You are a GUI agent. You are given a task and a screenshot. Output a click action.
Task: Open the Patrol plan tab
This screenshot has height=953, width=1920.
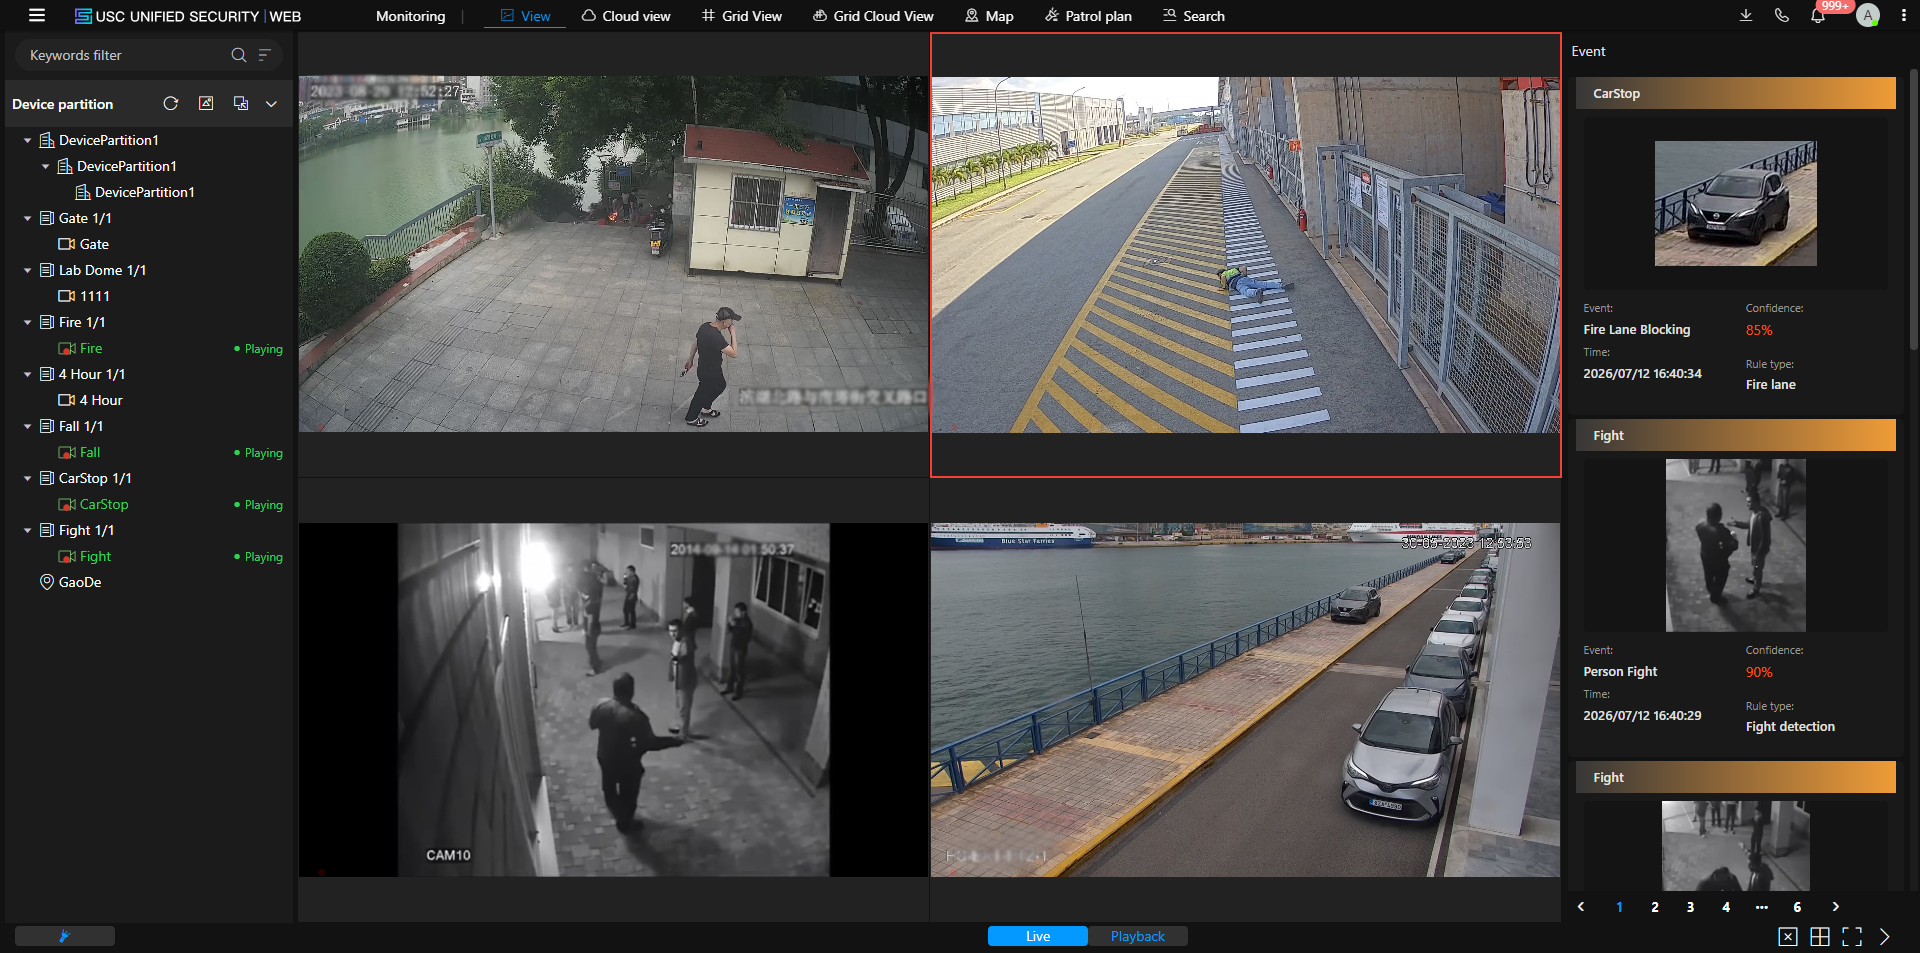click(1088, 16)
